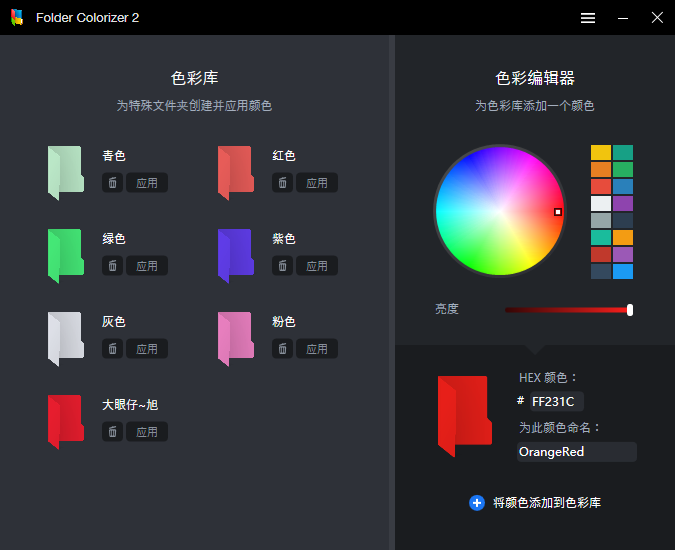Apply the 大眼仔~旭 color
Screen dimensions: 675x550
(147, 432)
